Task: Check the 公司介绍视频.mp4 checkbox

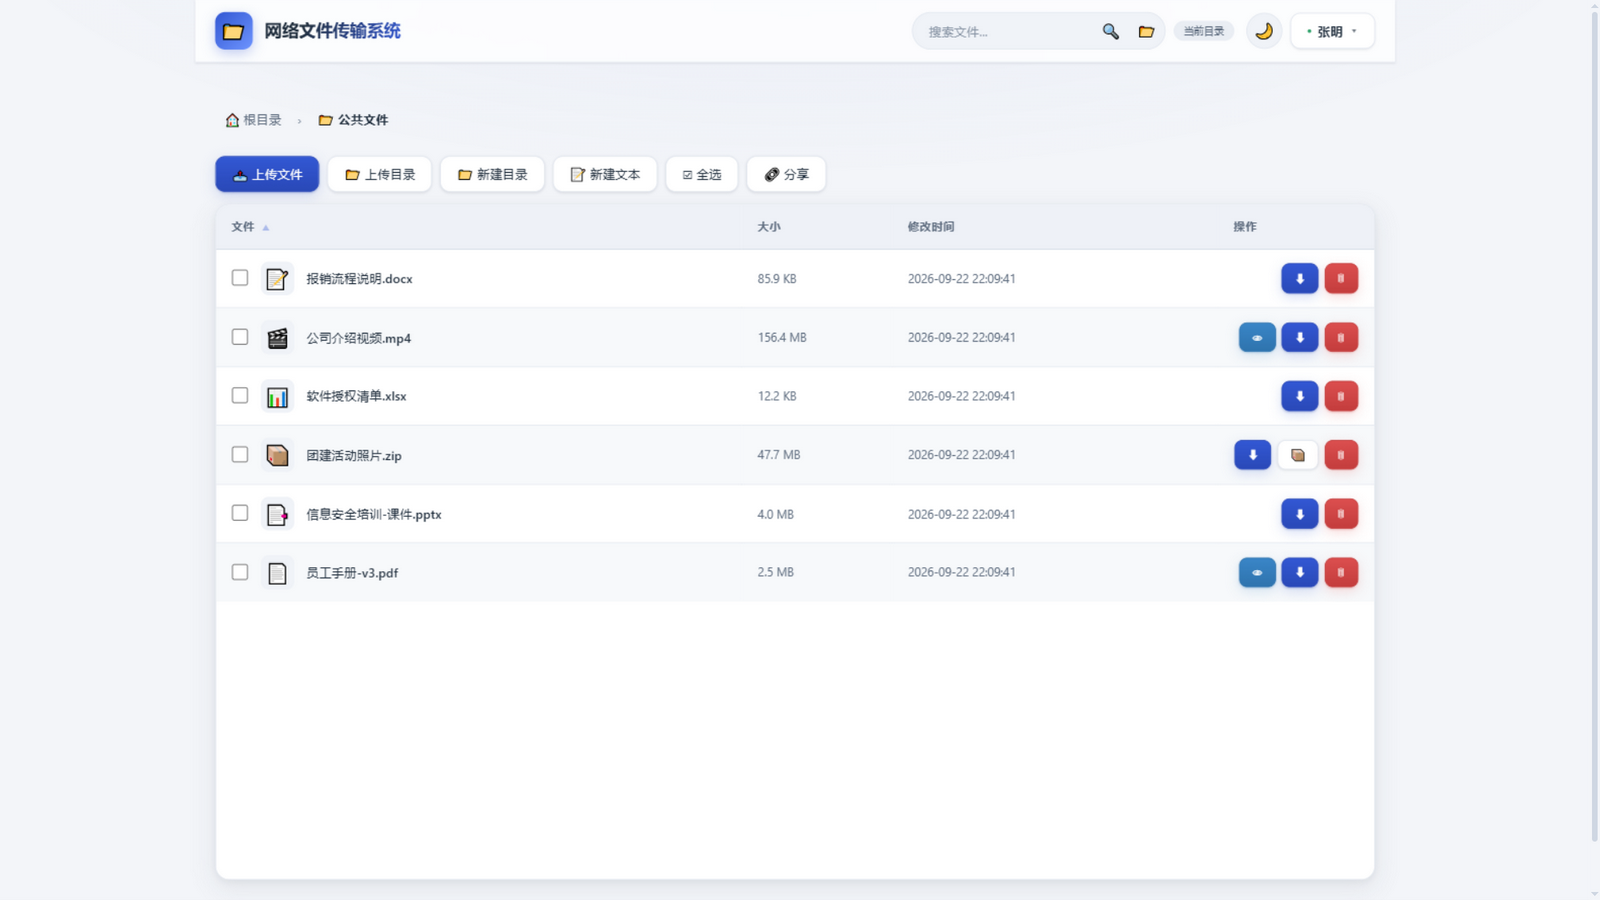Action: coord(240,337)
